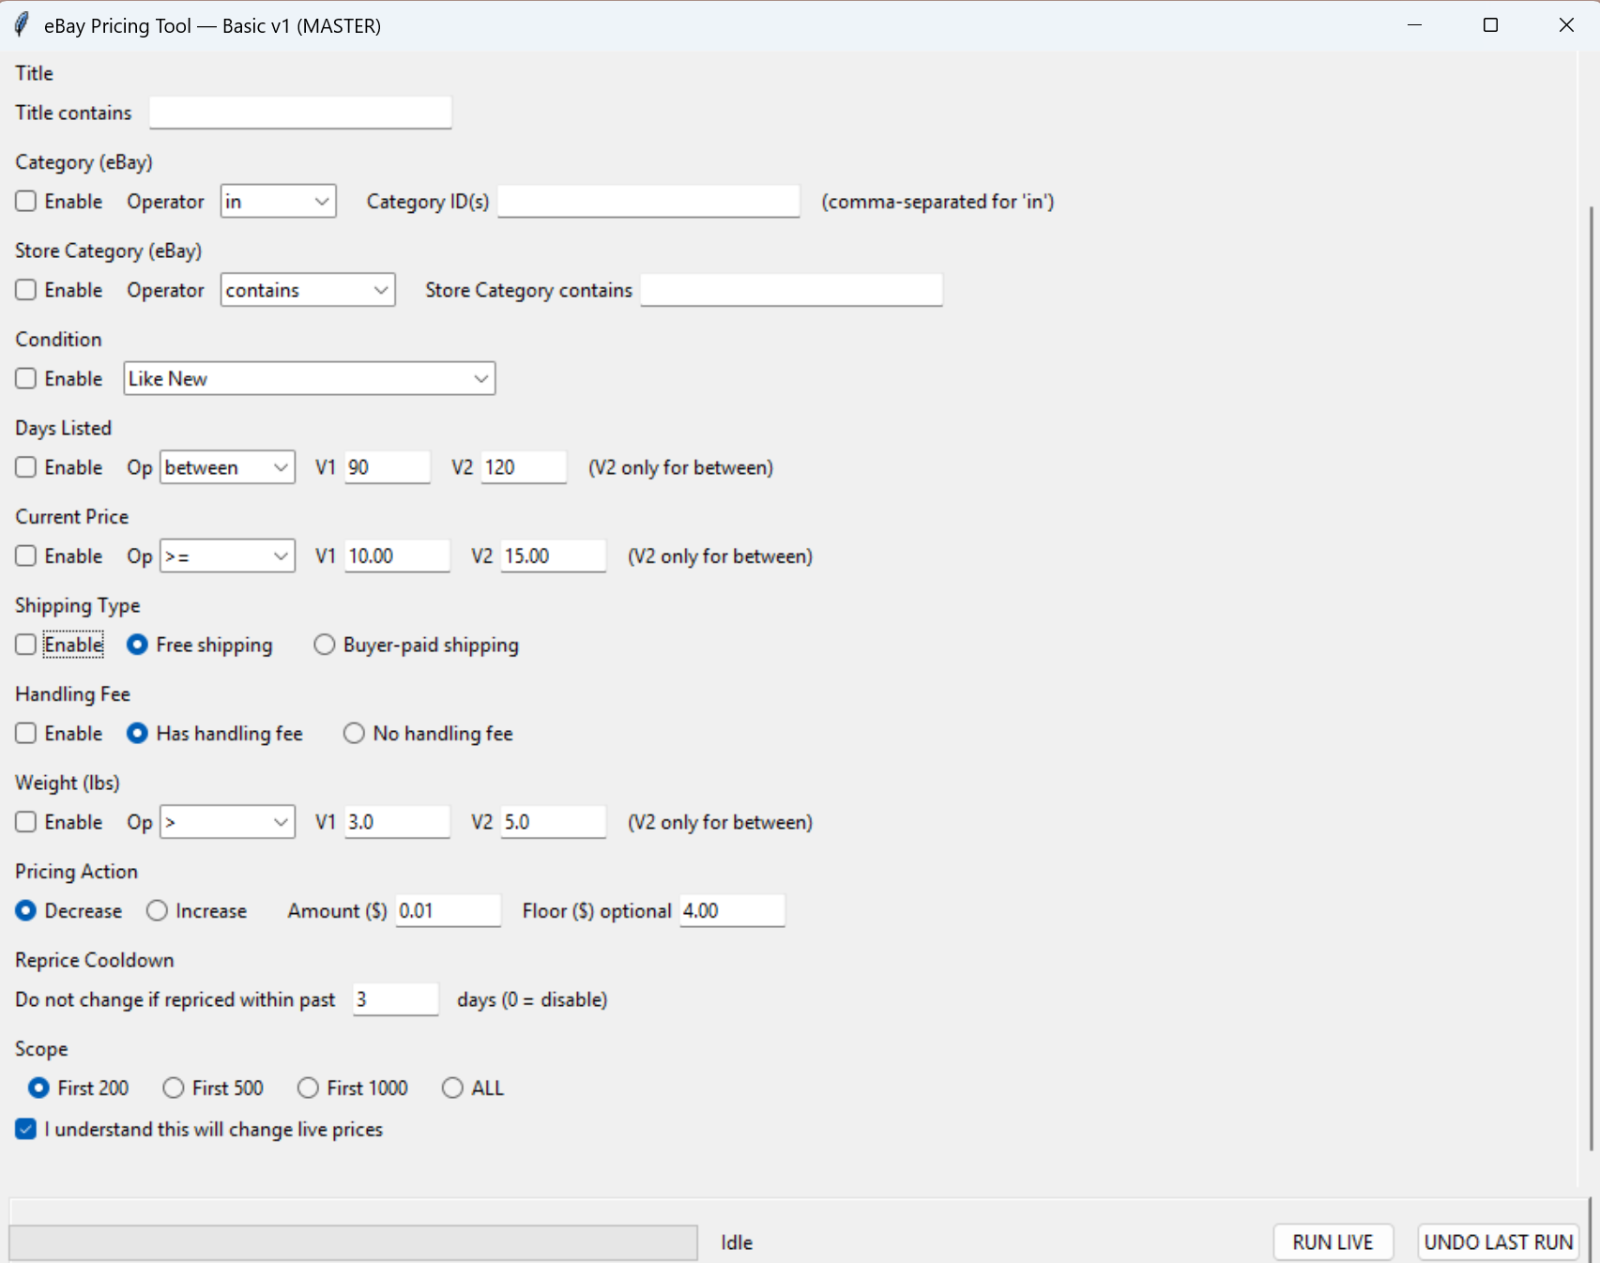Click Weight V2 field showing 5.0

553,822
